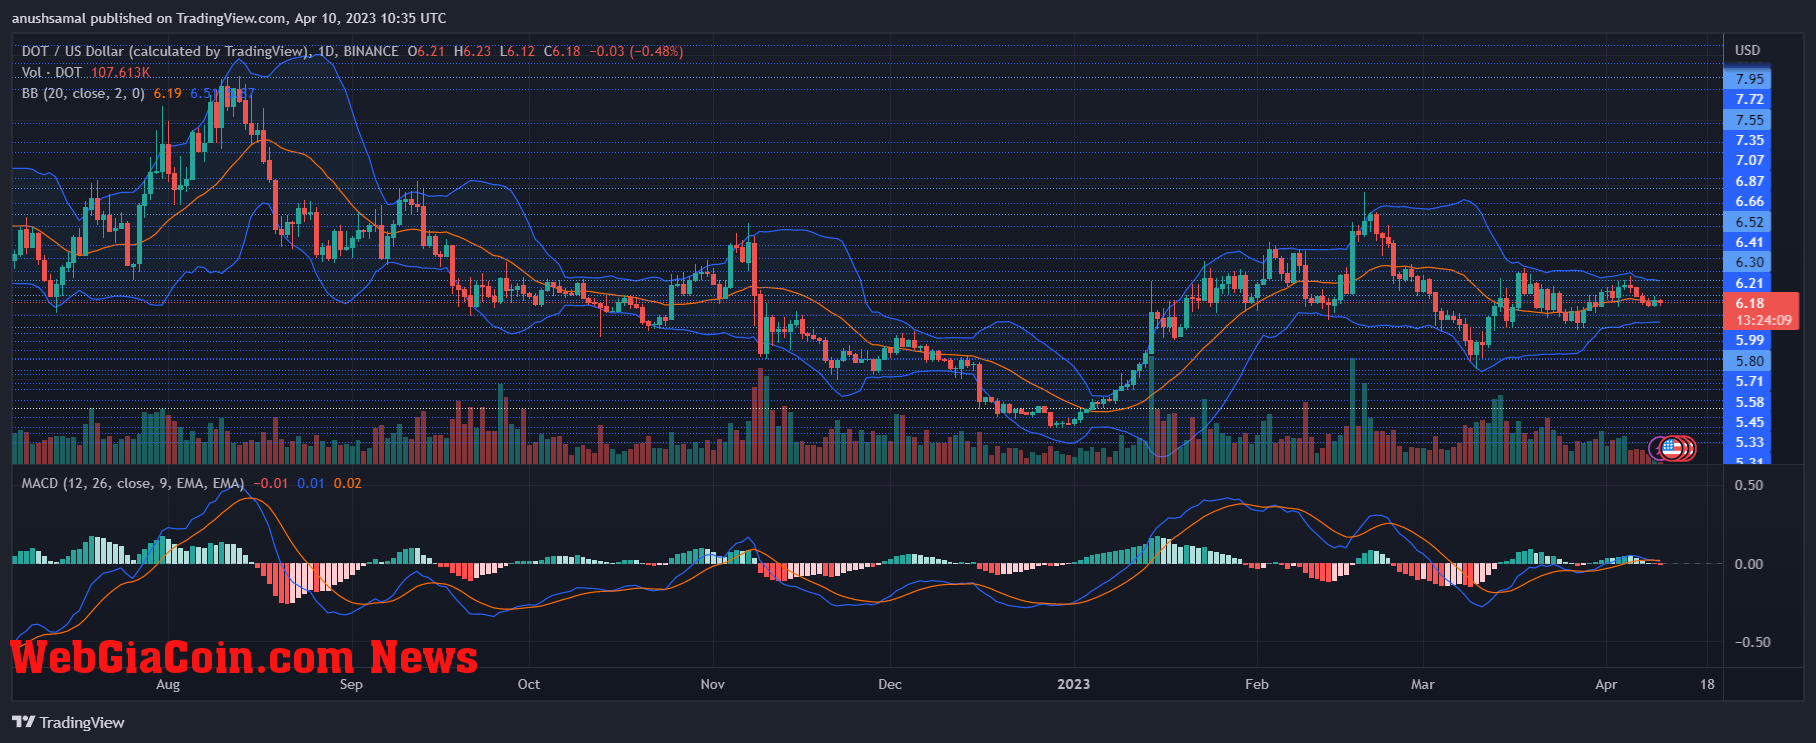Click the 7.07 price level label

point(1749,160)
